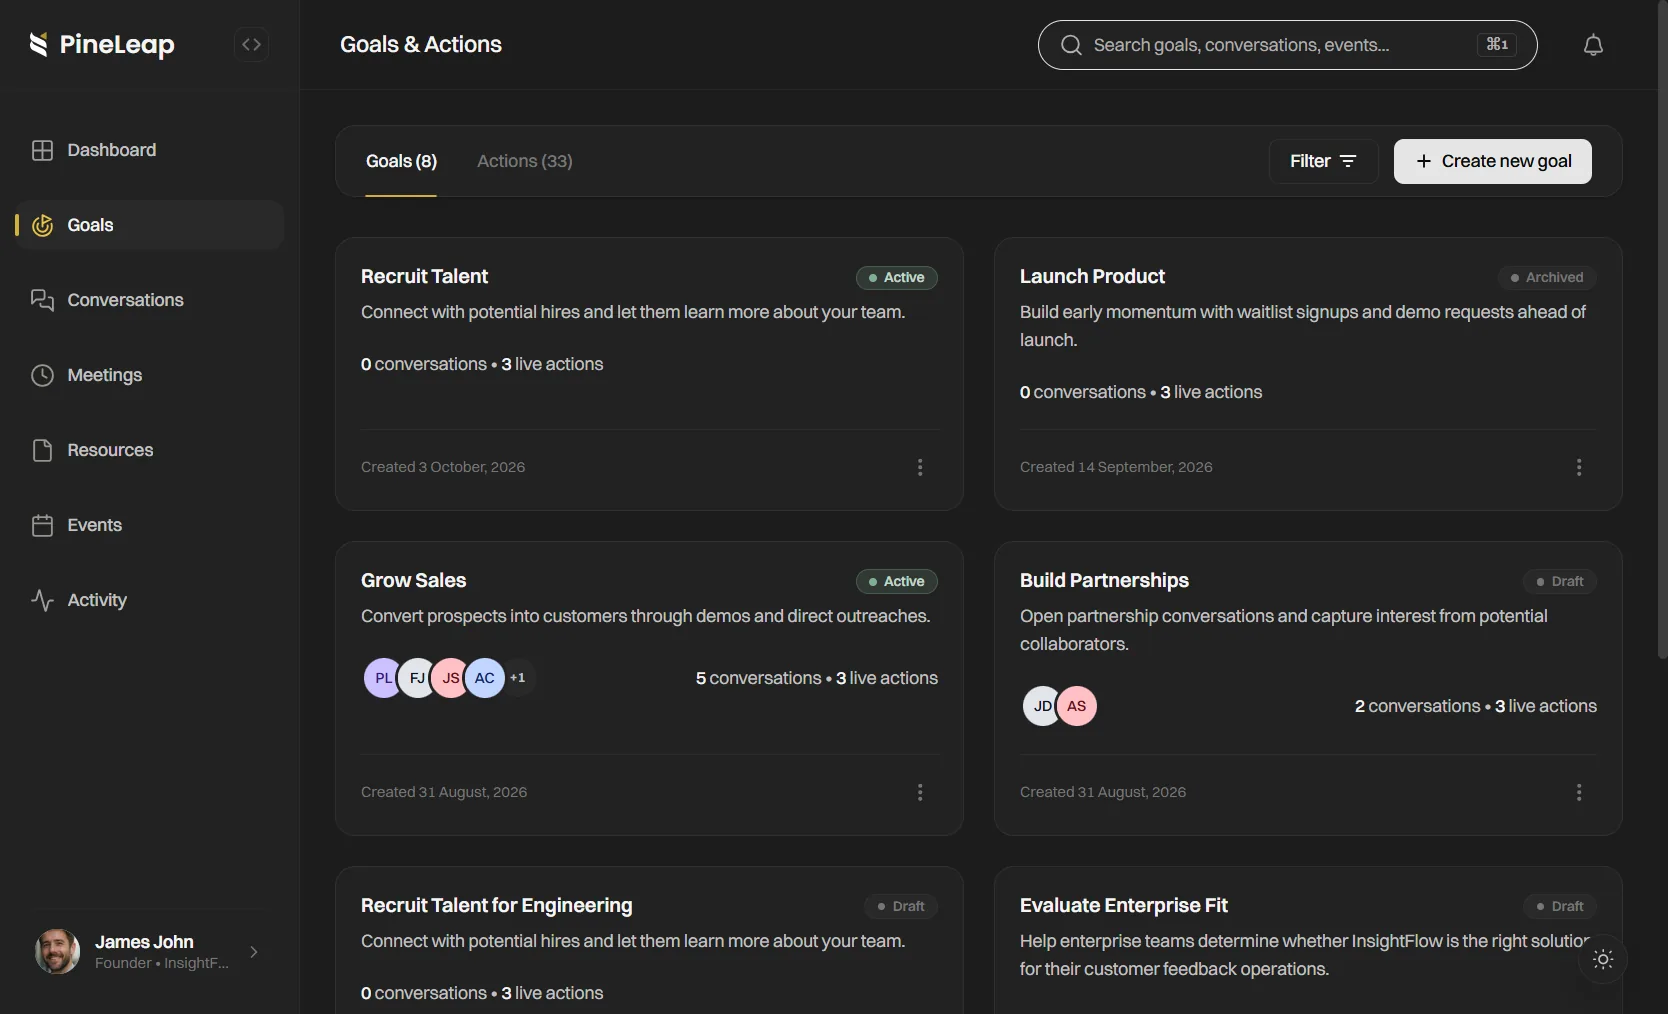
Task: Click the AC avatar on Grow Sales
Action: [485, 678]
